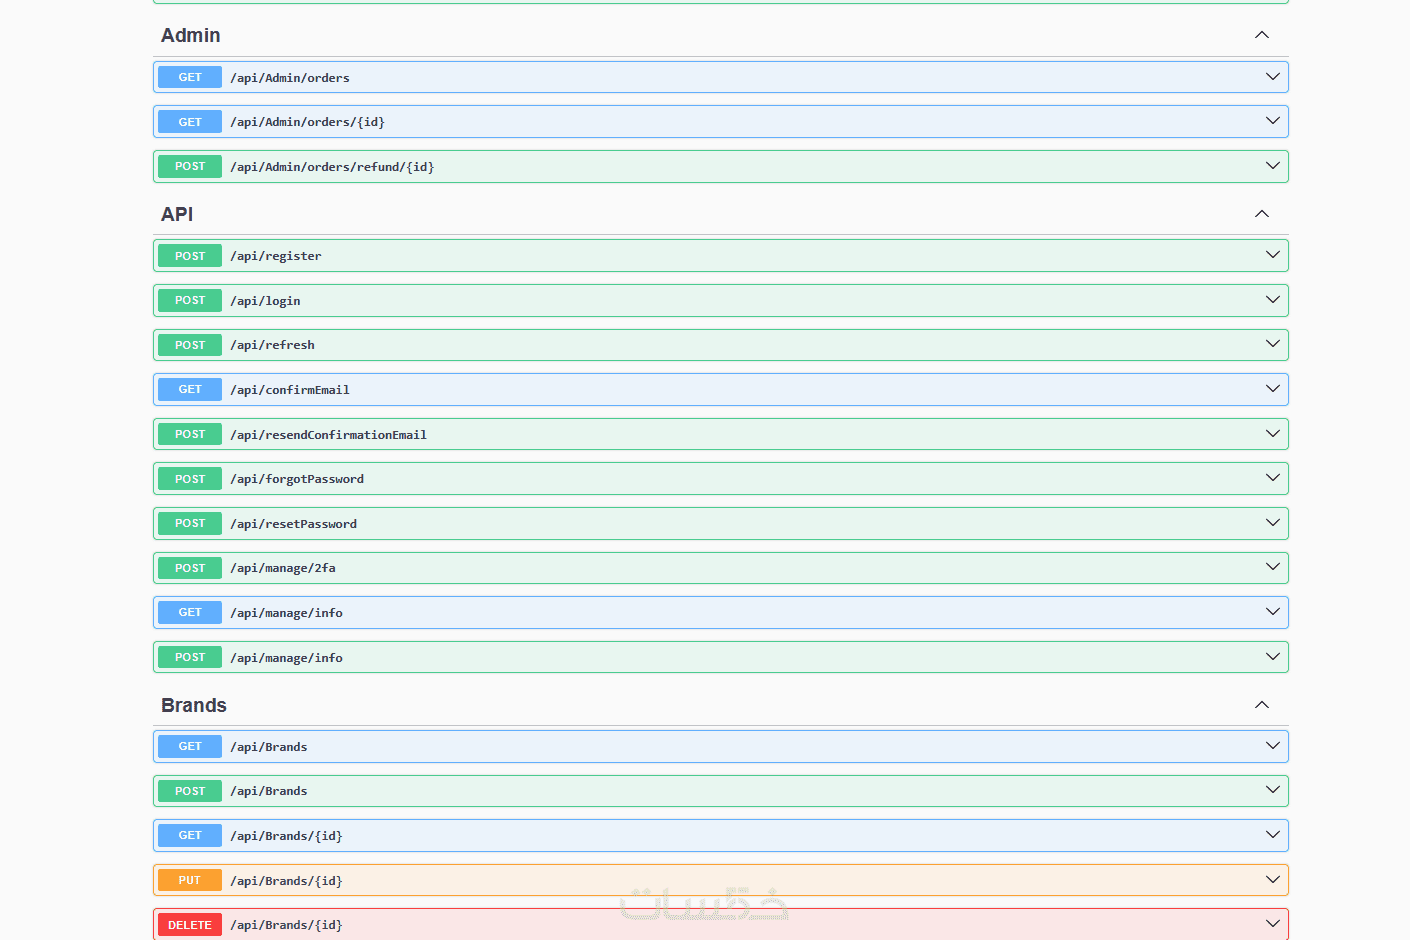The height and width of the screenshot is (940, 1410).
Task: Expand the GET /api/Brands/{id} row arrow
Action: [x=1273, y=835]
